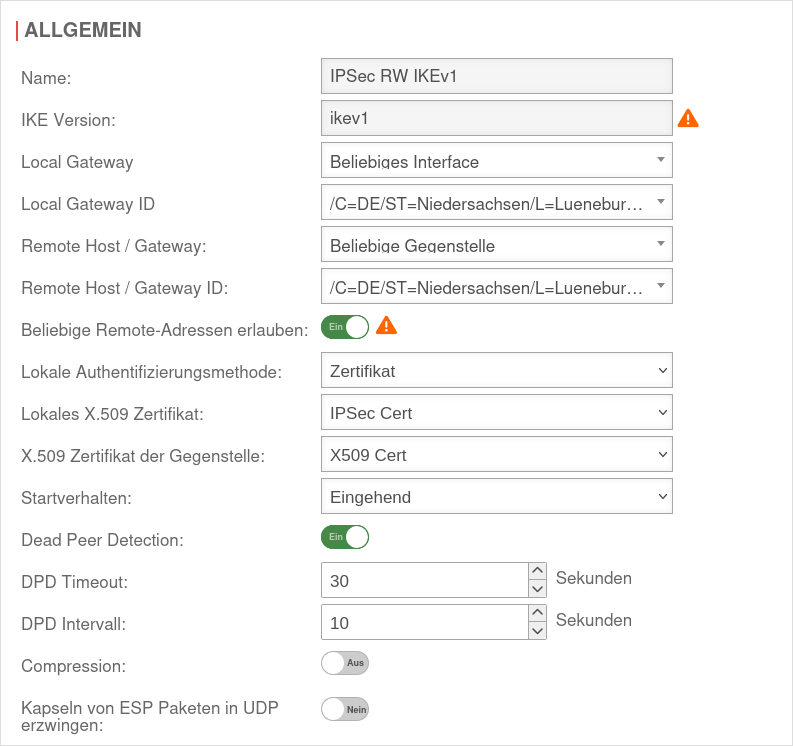Open Lokale Authentifizierungsmethode dropdown showing Zertifikat

point(496,371)
